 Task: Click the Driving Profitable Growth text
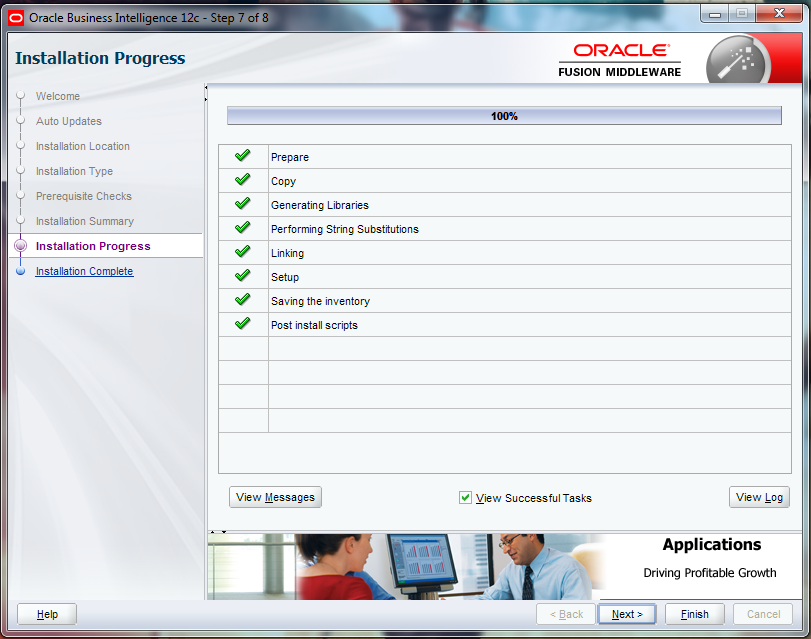click(710, 573)
